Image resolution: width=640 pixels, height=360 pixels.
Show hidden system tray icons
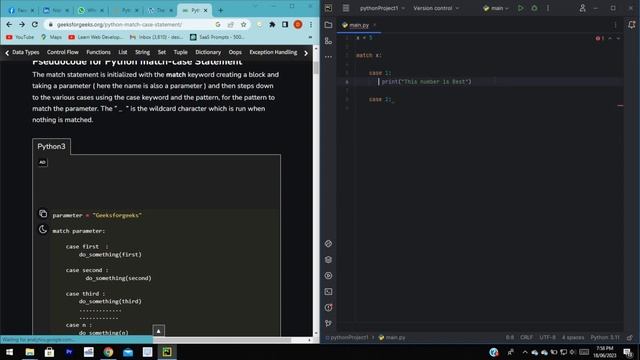tap(525, 352)
